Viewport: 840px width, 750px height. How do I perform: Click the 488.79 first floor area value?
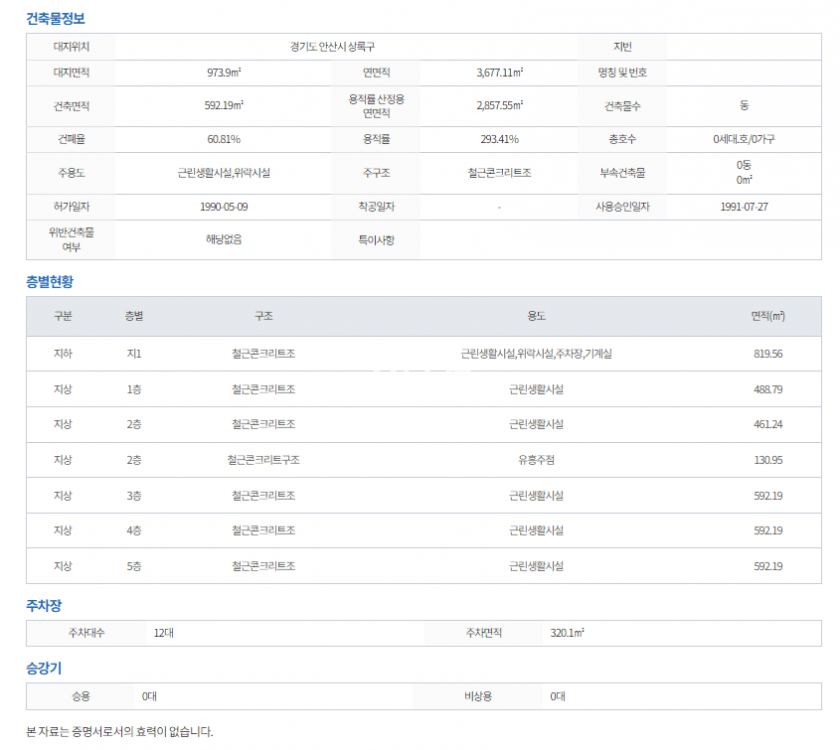pos(768,389)
